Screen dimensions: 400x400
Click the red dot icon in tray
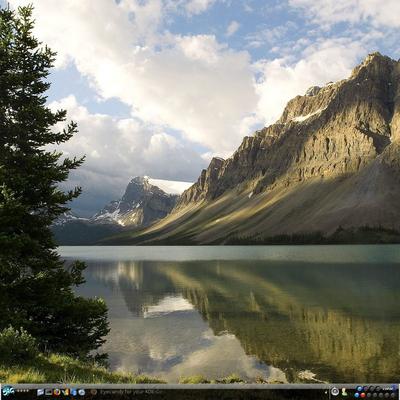pyautogui.click(x=363, y=395)
